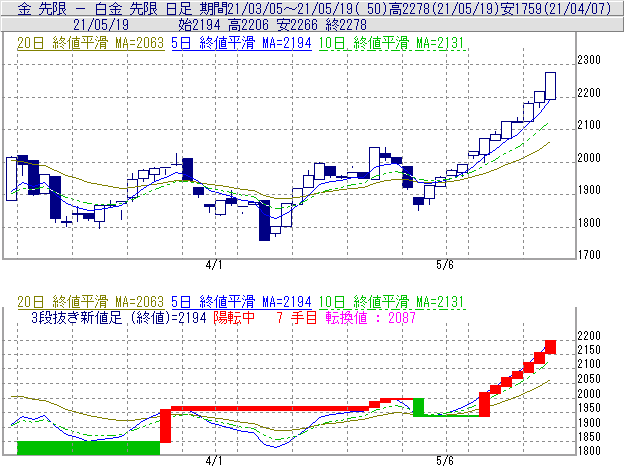Click the 2200 axis label on the candlestick chart

coord(589,93)
